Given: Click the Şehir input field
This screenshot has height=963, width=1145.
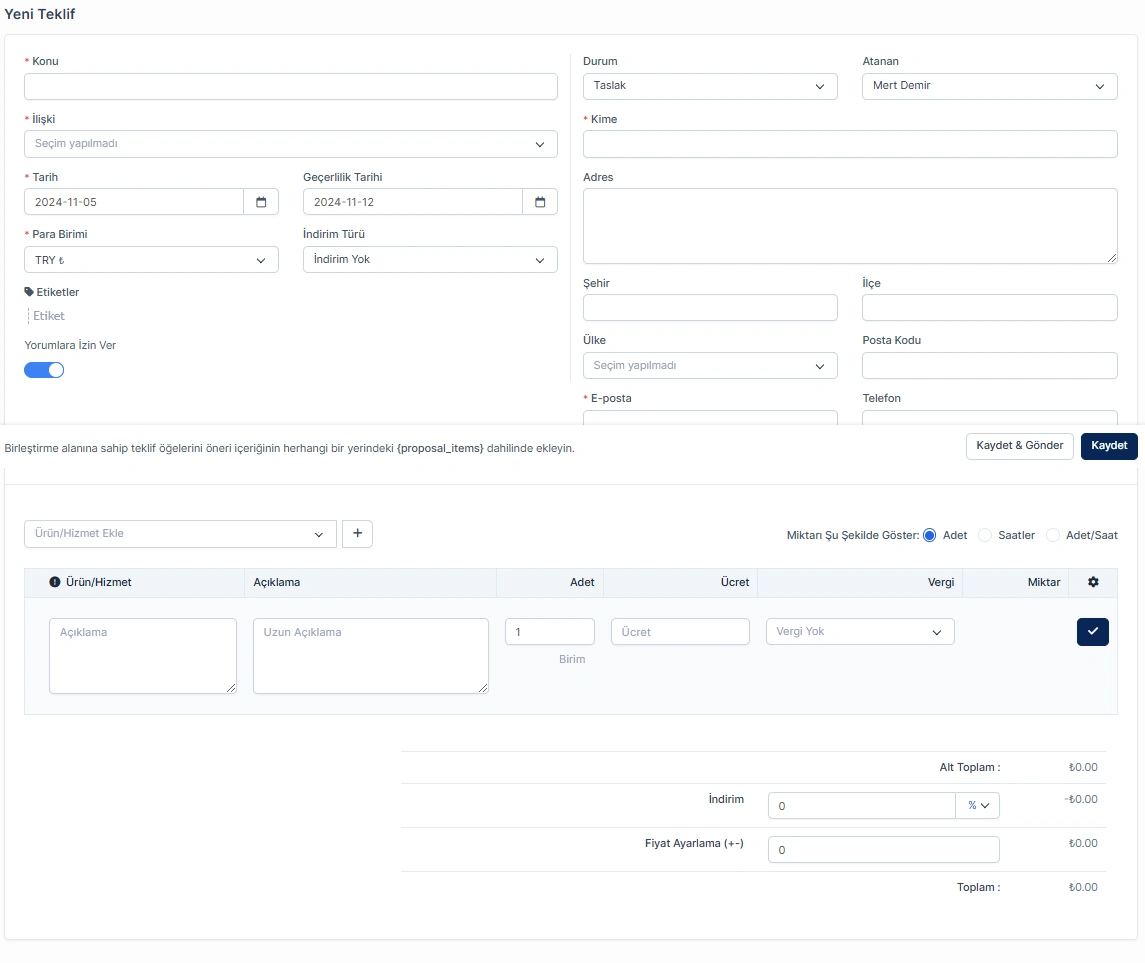Looking at the screenshot, I should pyautogui.click(x=710, y=307).
